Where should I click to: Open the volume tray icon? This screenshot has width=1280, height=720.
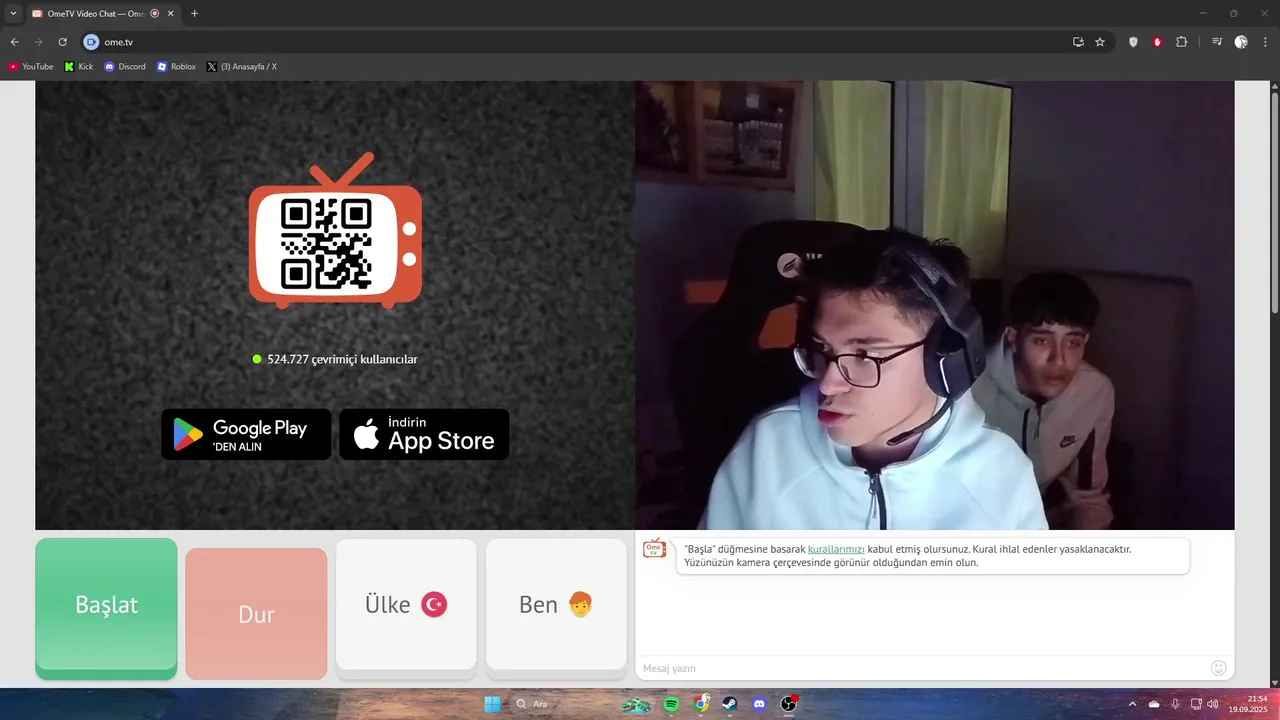click(x=1213, y=704)
